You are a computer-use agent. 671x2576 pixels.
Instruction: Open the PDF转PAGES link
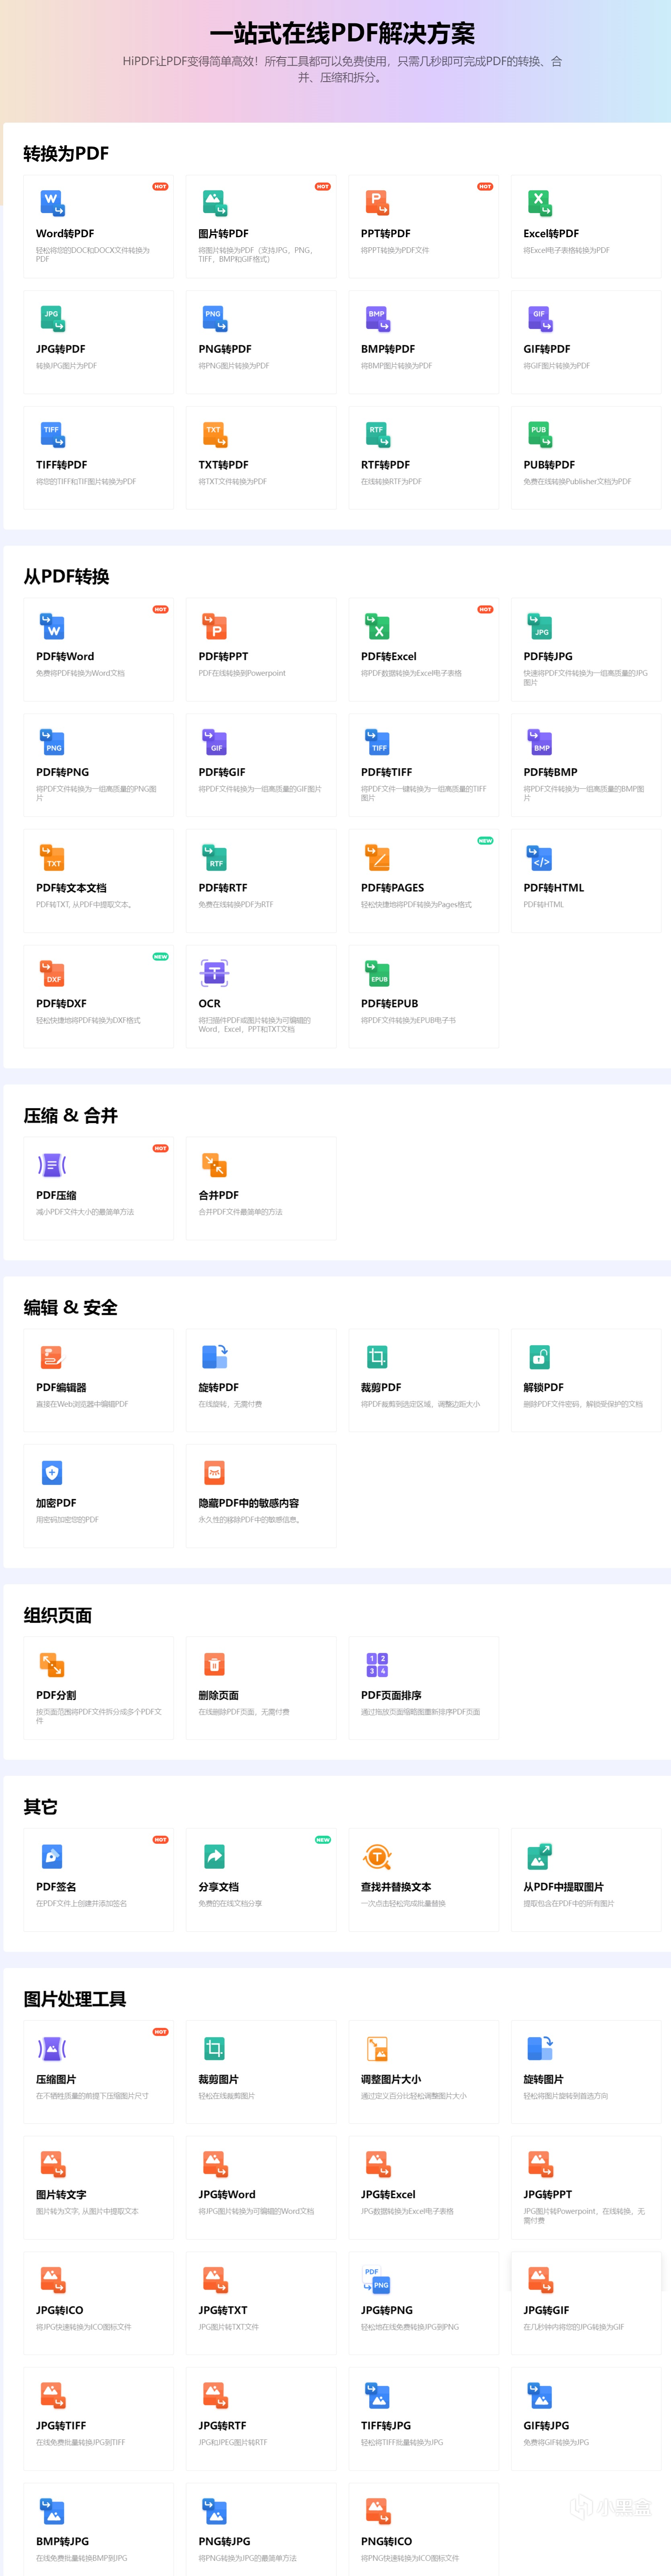click(x=392, y=888)
